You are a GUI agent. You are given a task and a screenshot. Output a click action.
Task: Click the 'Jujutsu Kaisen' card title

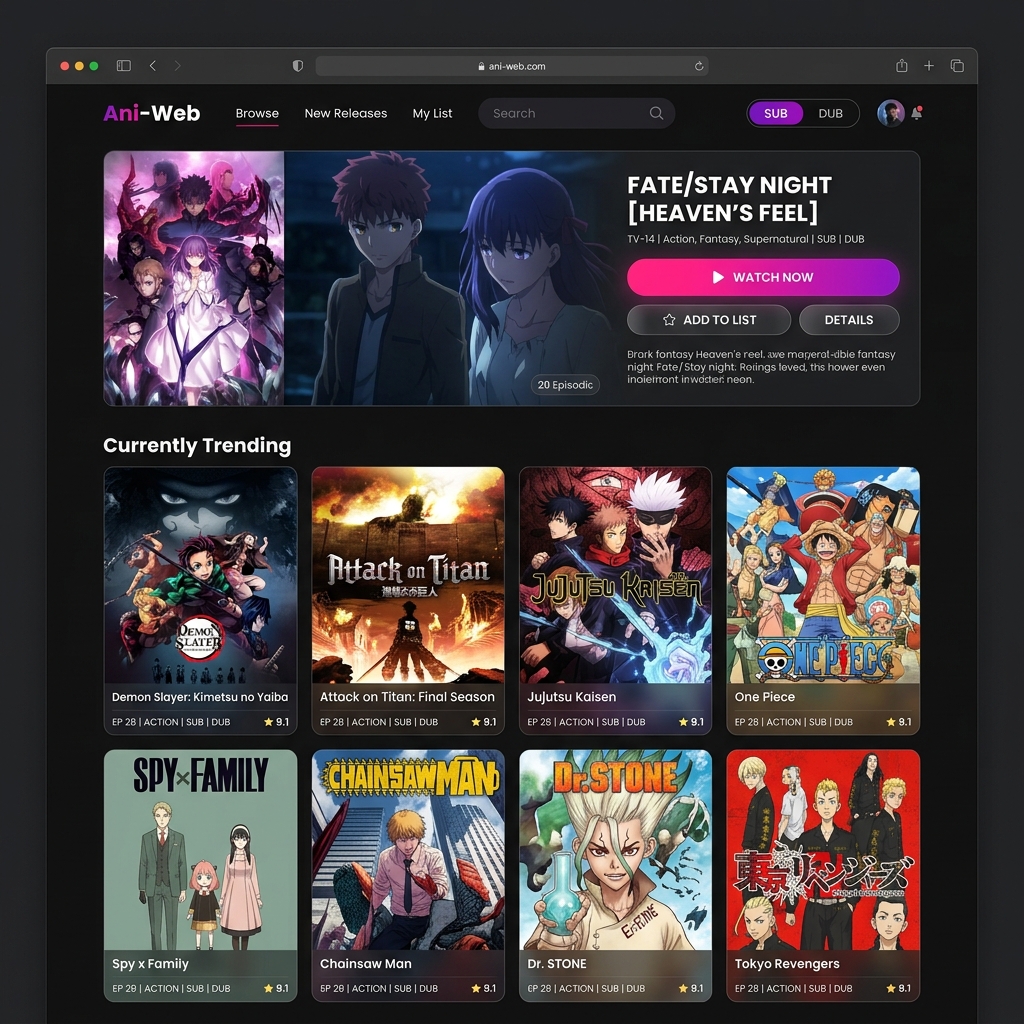[x=571, y=697]
